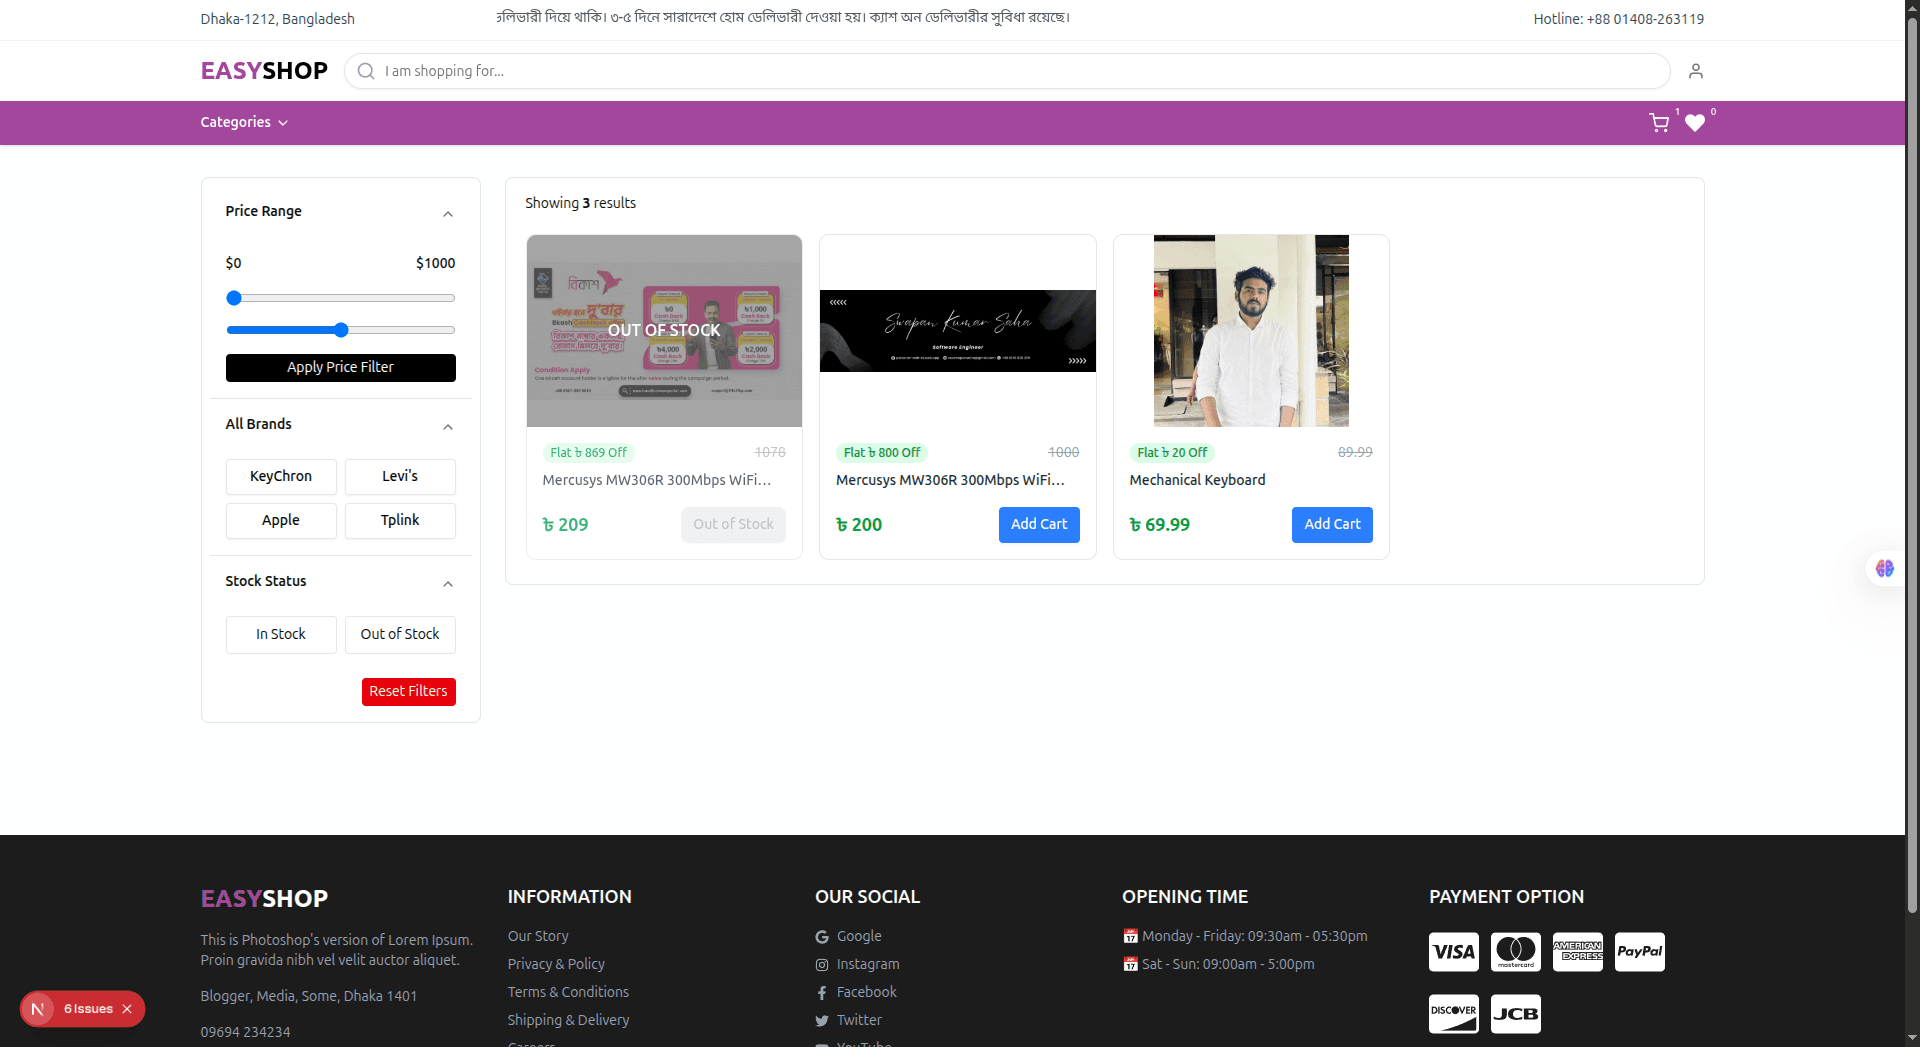
Task: Open the Categories dropdown
Action: (x=243, y=122)
